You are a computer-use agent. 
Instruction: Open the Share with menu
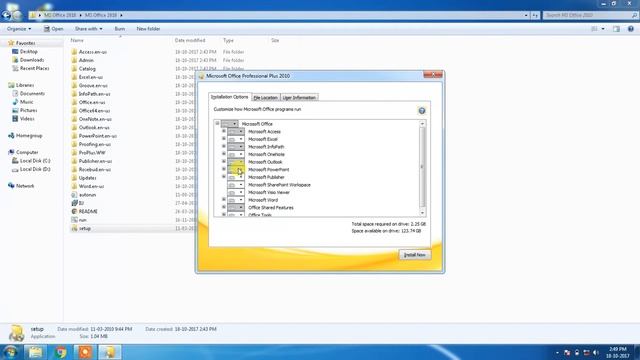point(89,29)
